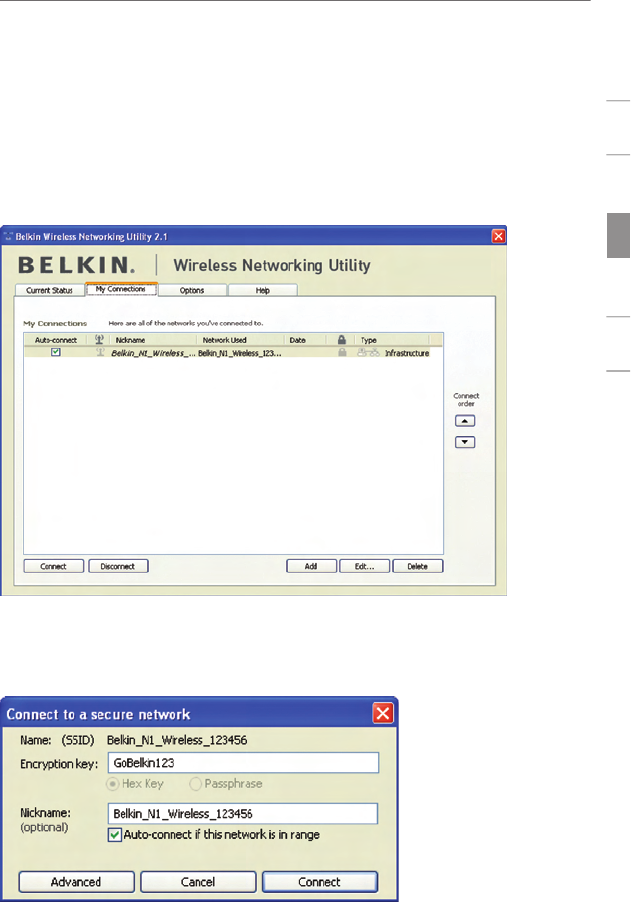The width and height of the screenshot is (631, 902).
Task: Open the Options tab
Action: pos(192,291)
